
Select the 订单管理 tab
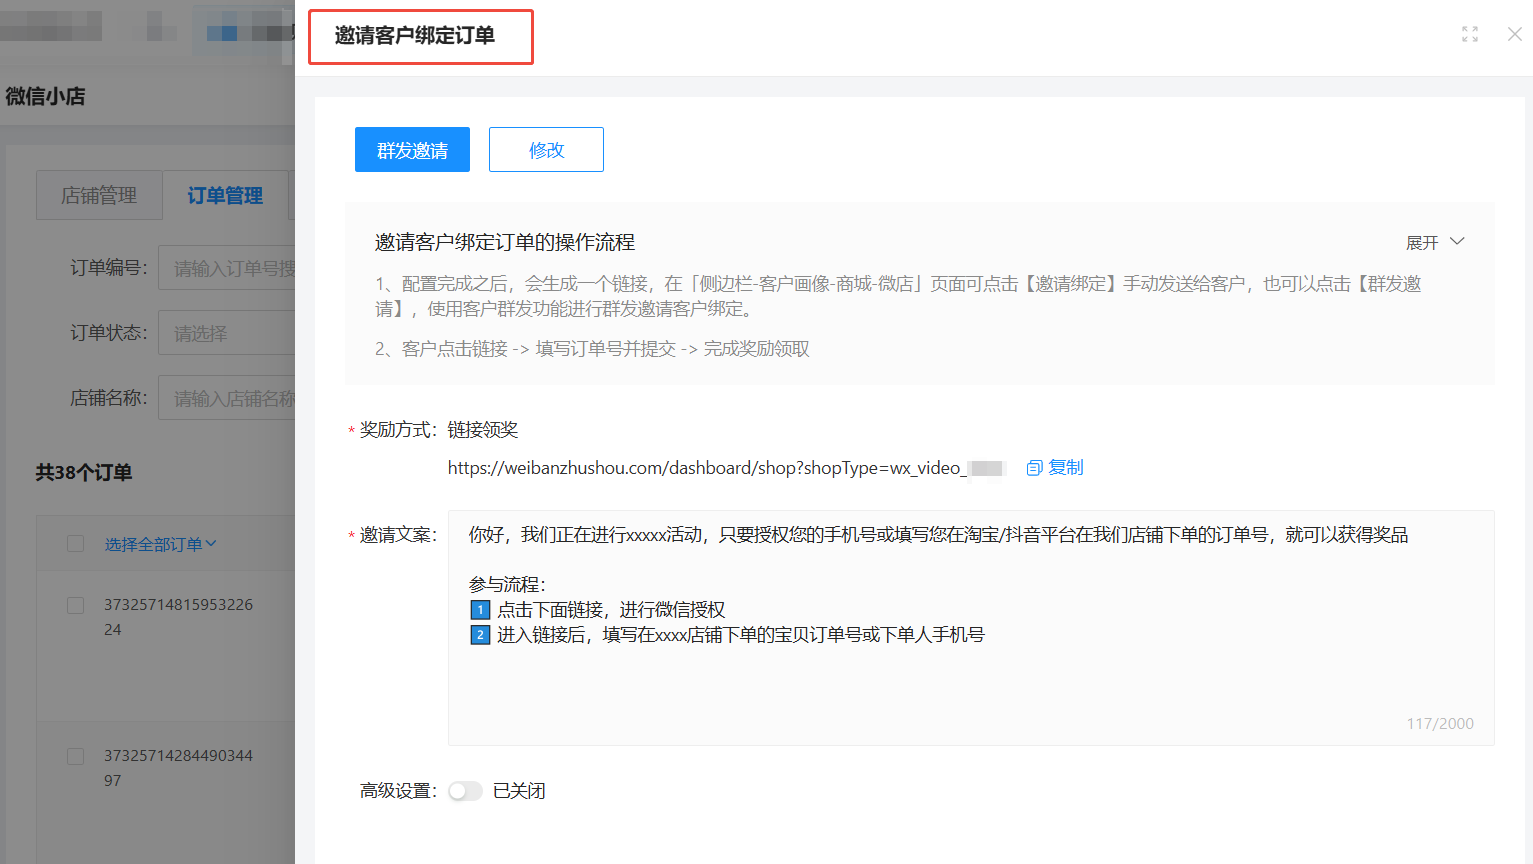[225, 195]
